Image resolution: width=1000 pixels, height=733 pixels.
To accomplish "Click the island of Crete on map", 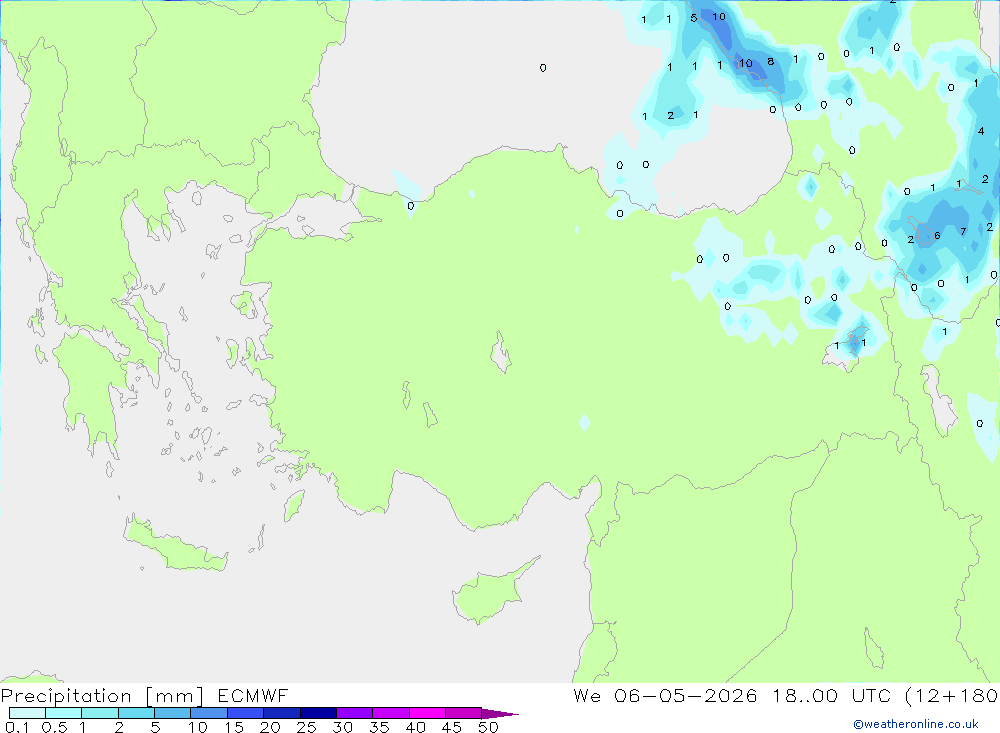I will tap(175, 545).
